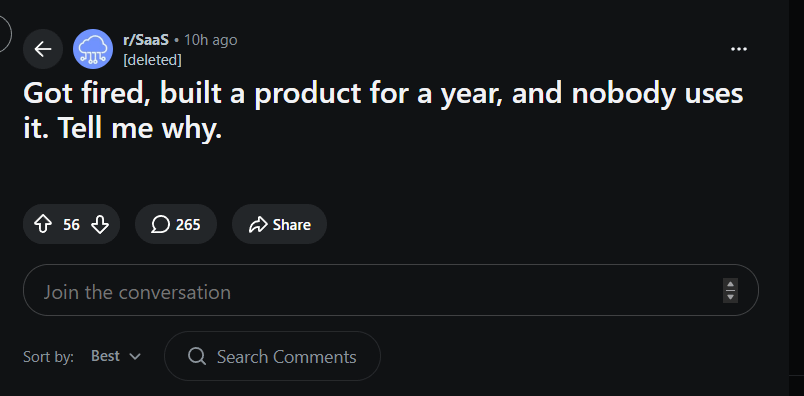The image size is (804, 396).
Task: Expand the chevron next to Best
Action: pyautogui.click(x=135, y=357)
